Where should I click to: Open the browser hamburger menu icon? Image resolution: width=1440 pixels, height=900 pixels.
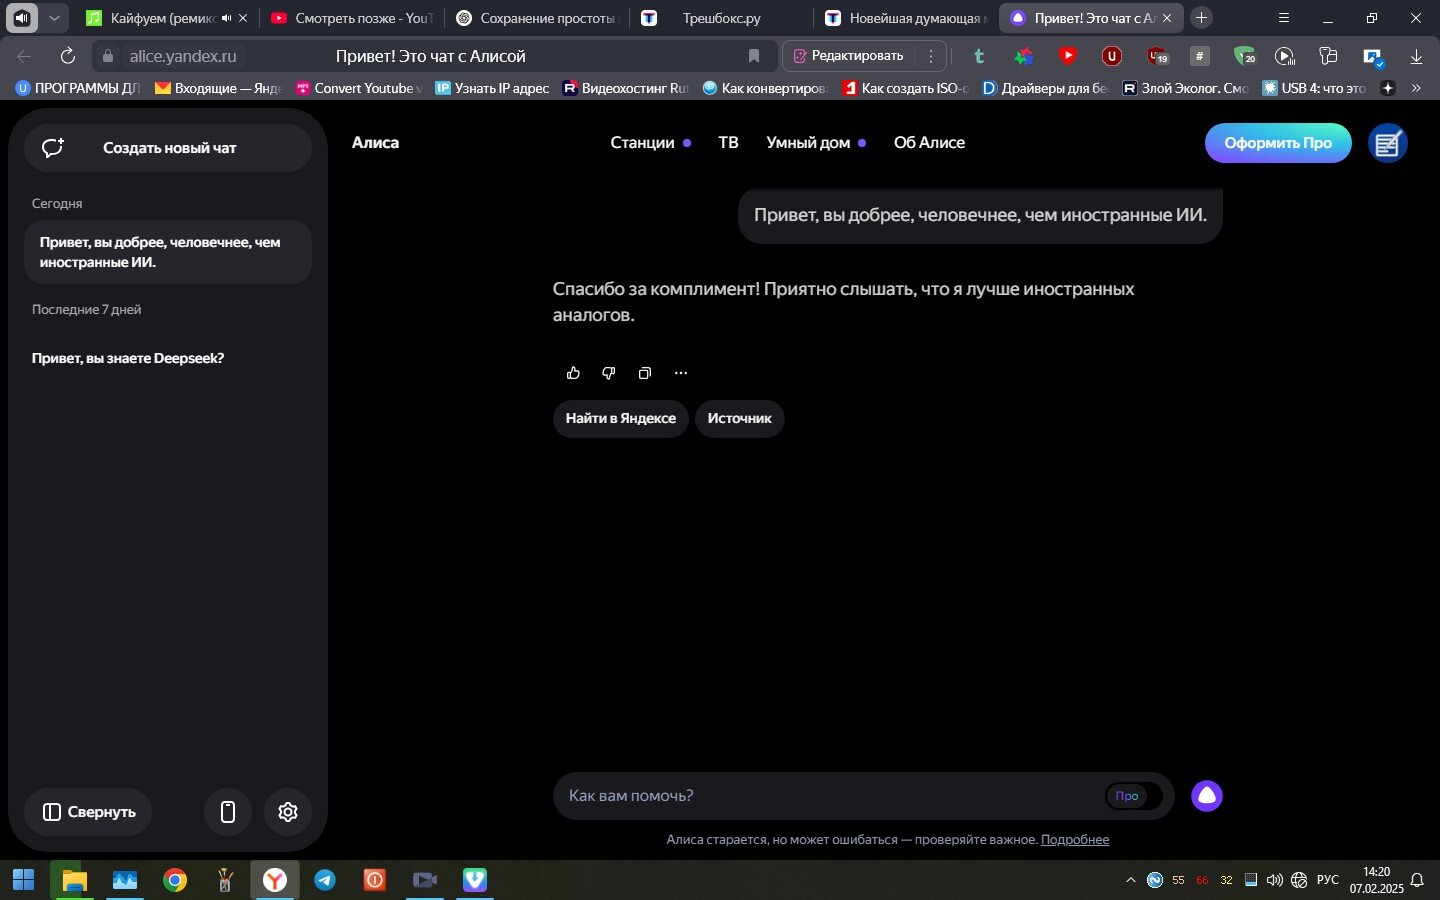(x=1284, y=18)
